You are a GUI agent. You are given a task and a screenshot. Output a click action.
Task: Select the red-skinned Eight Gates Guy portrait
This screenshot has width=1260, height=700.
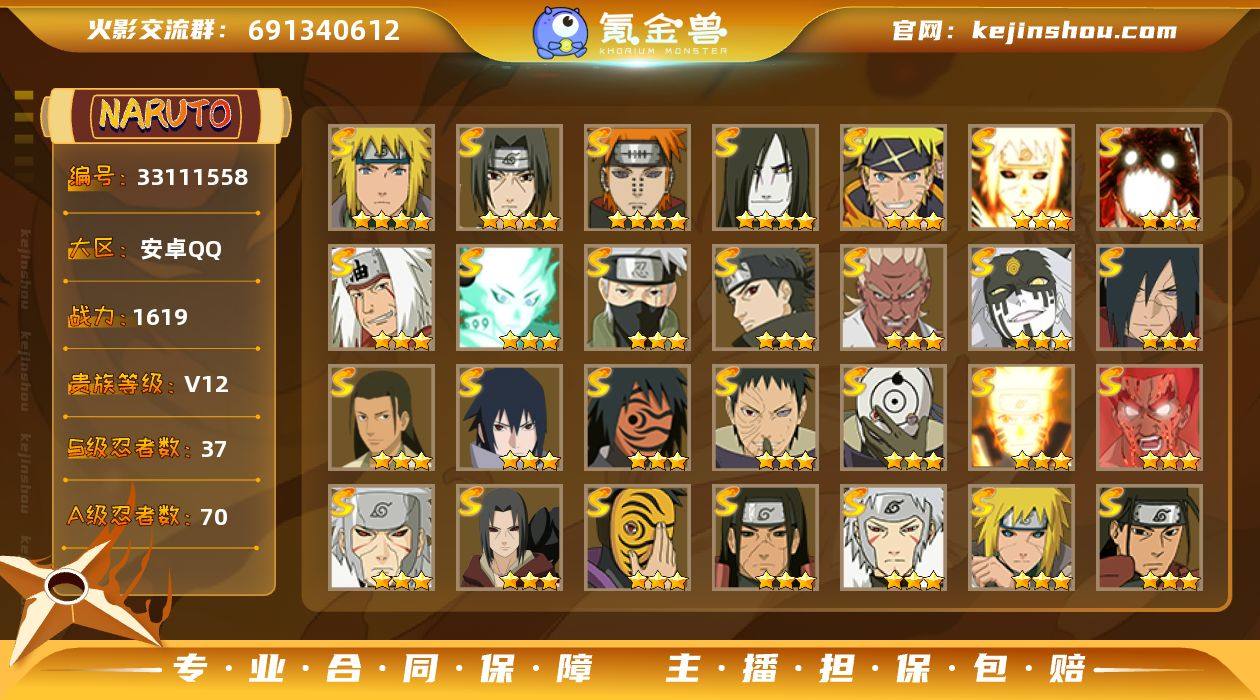click(x=1149, y=417)
